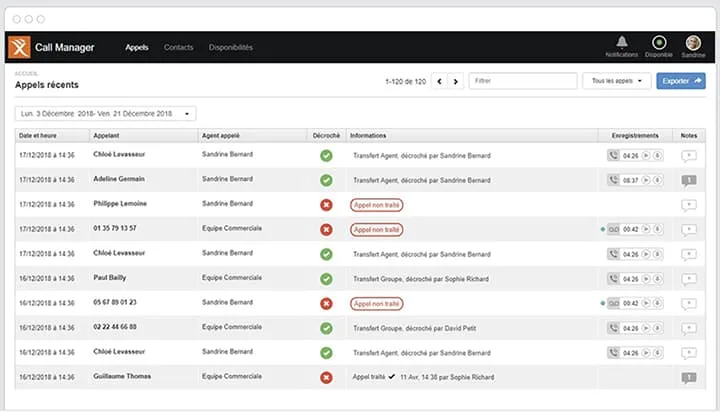Open the Disponibilités tab
The image size is (720, 416).
[x=231, y=47]
